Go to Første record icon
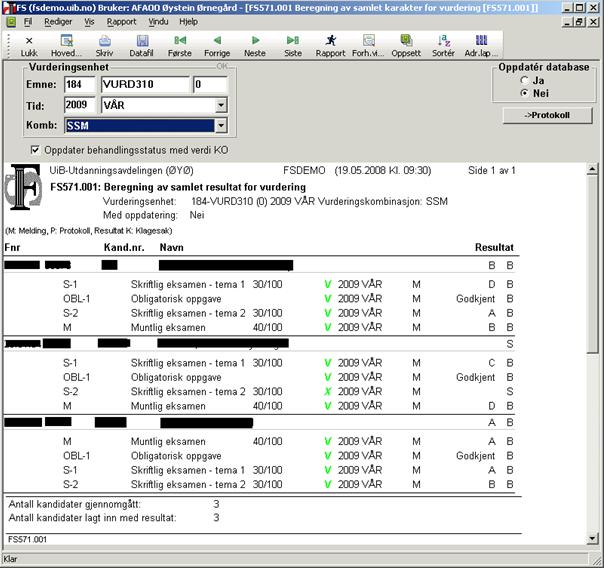The width and height of the screenshot is (604, 568). pyautogui.click(x=180, y=40)
